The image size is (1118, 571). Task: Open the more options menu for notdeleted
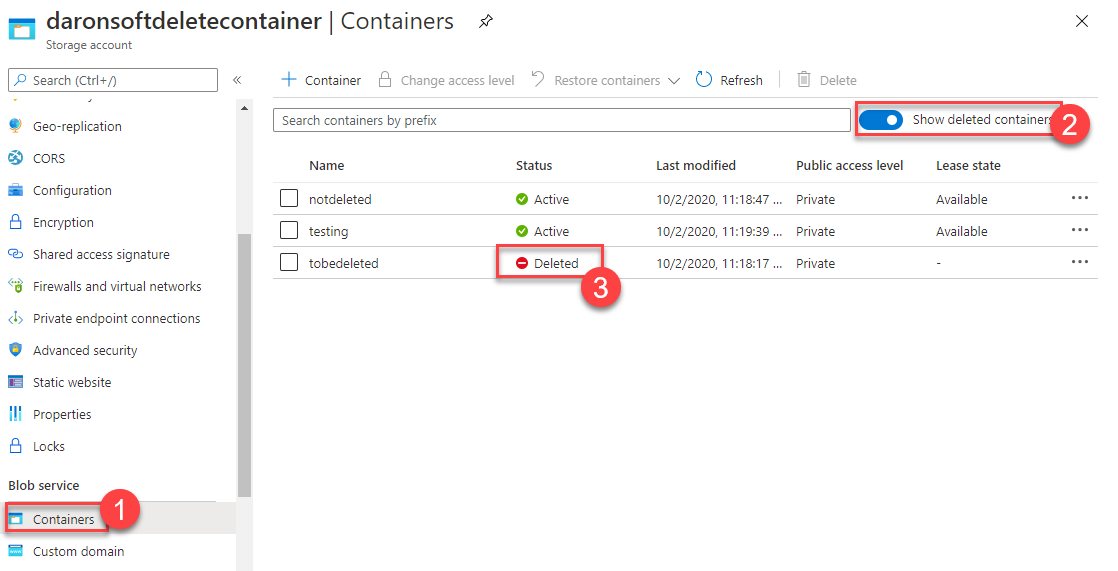[1079, 198]
